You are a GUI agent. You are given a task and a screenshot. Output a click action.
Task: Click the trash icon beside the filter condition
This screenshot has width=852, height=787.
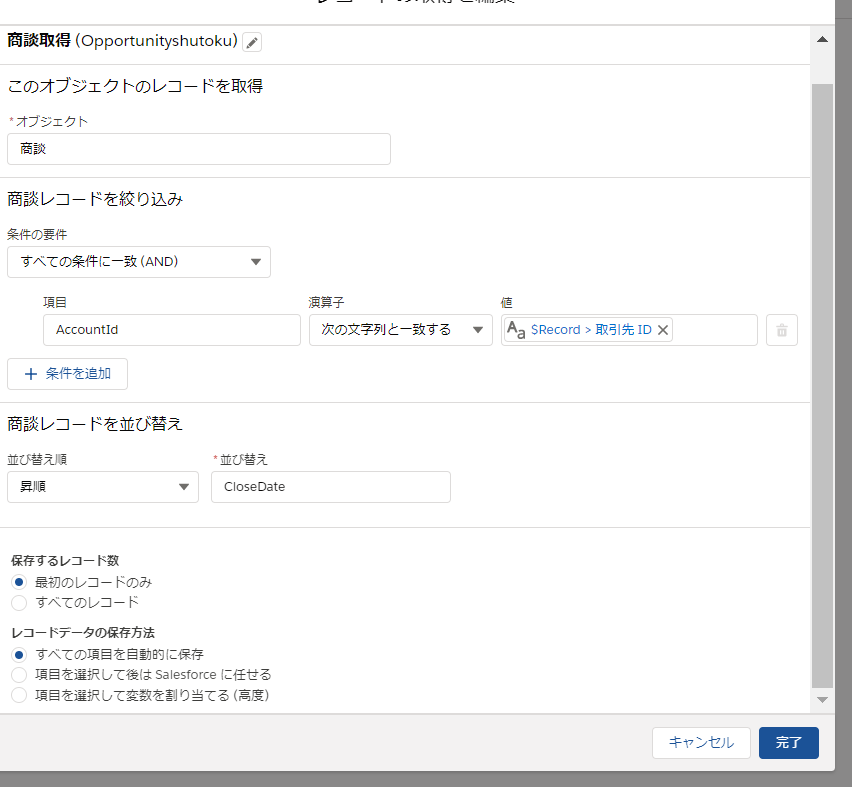pos(781,330)
